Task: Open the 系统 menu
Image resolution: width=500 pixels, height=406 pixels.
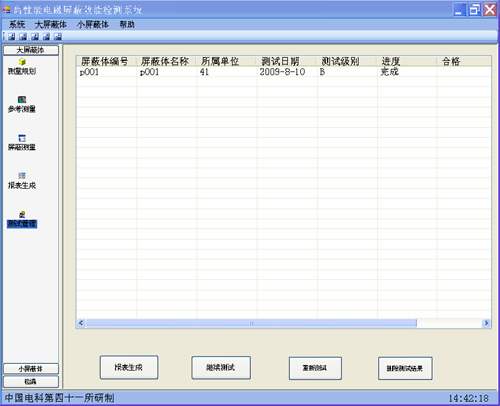Action: tap(17, 24)
